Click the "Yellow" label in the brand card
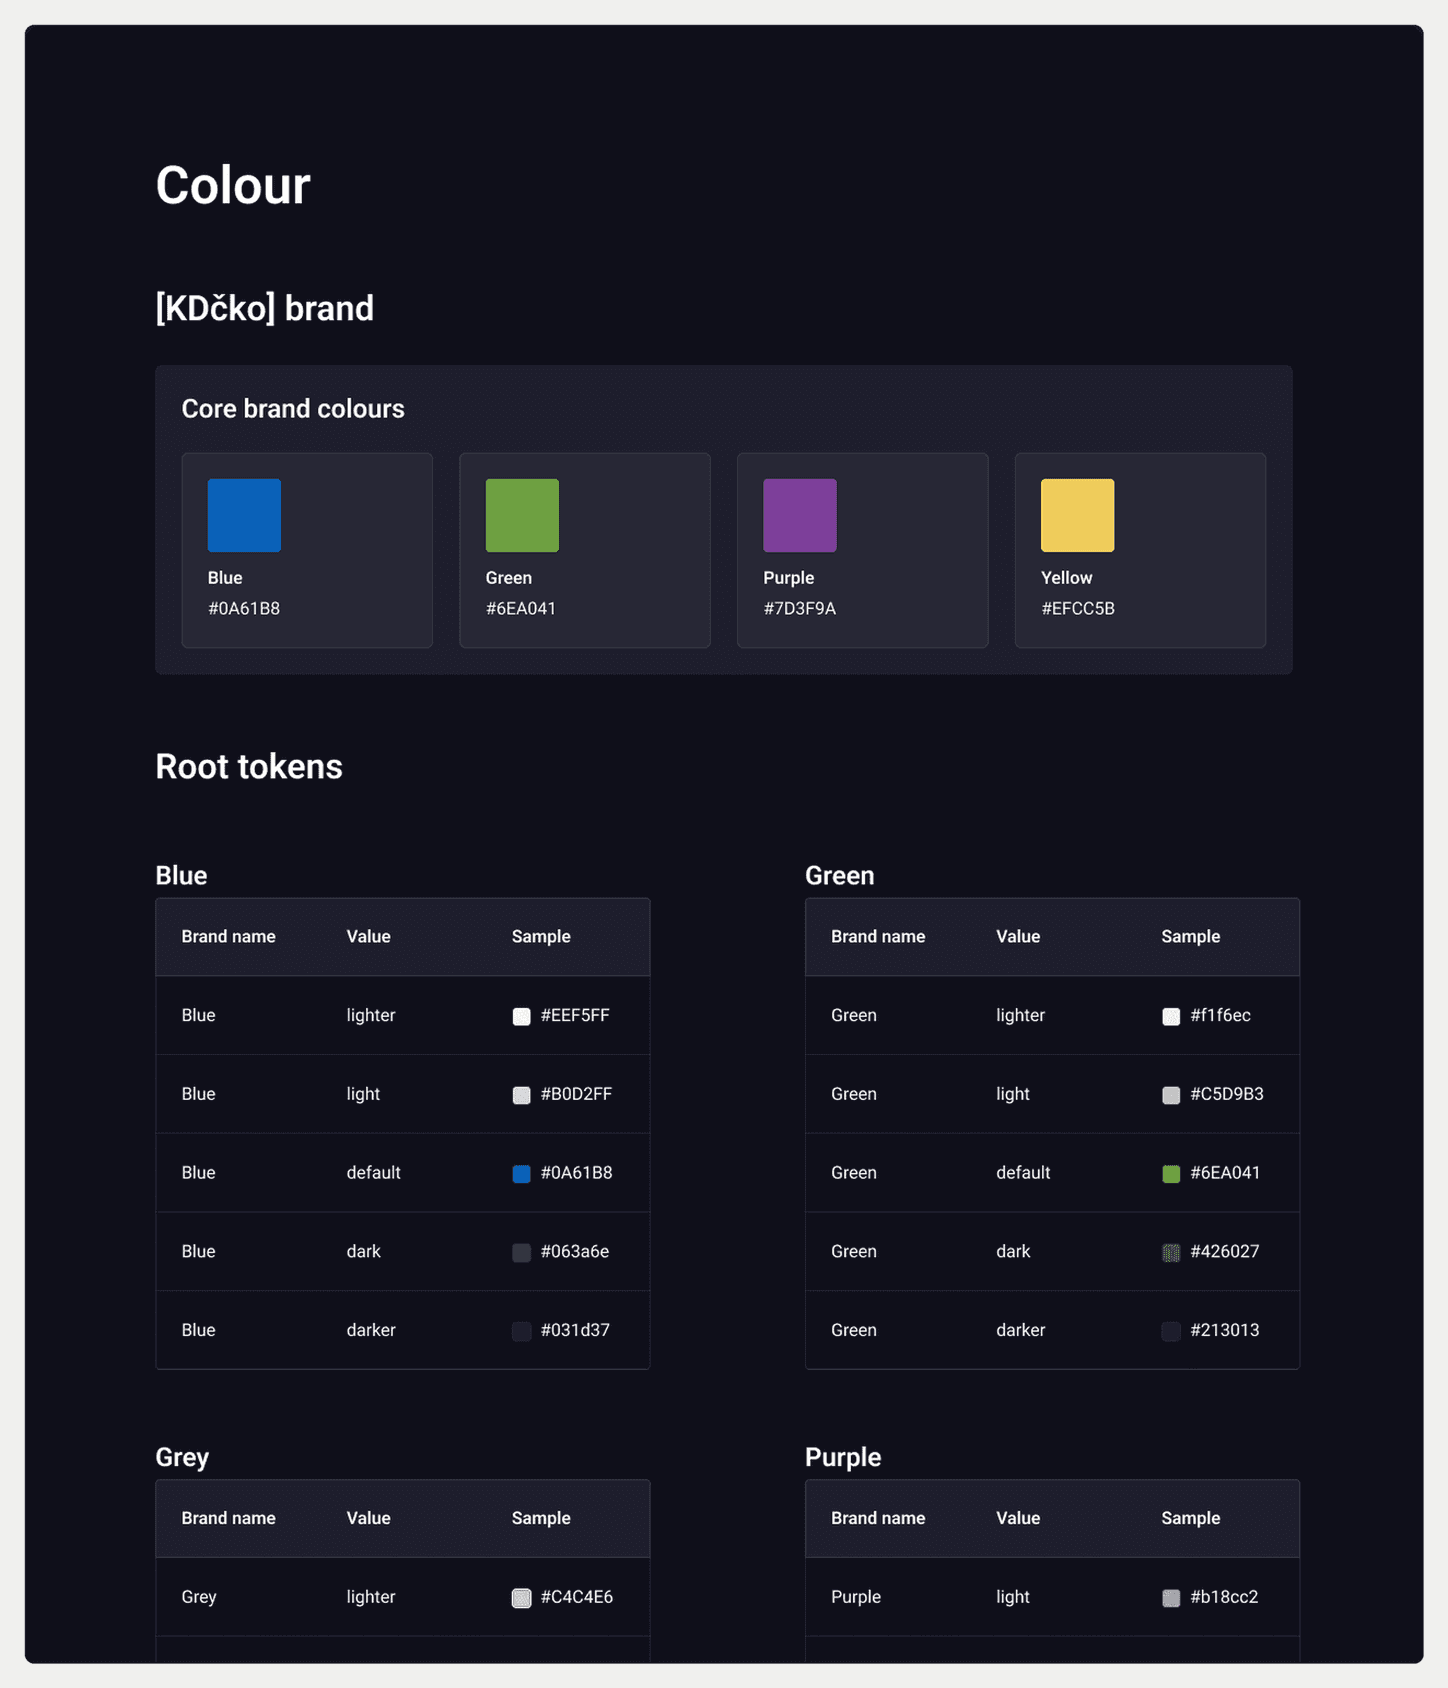 (1067, 578)
